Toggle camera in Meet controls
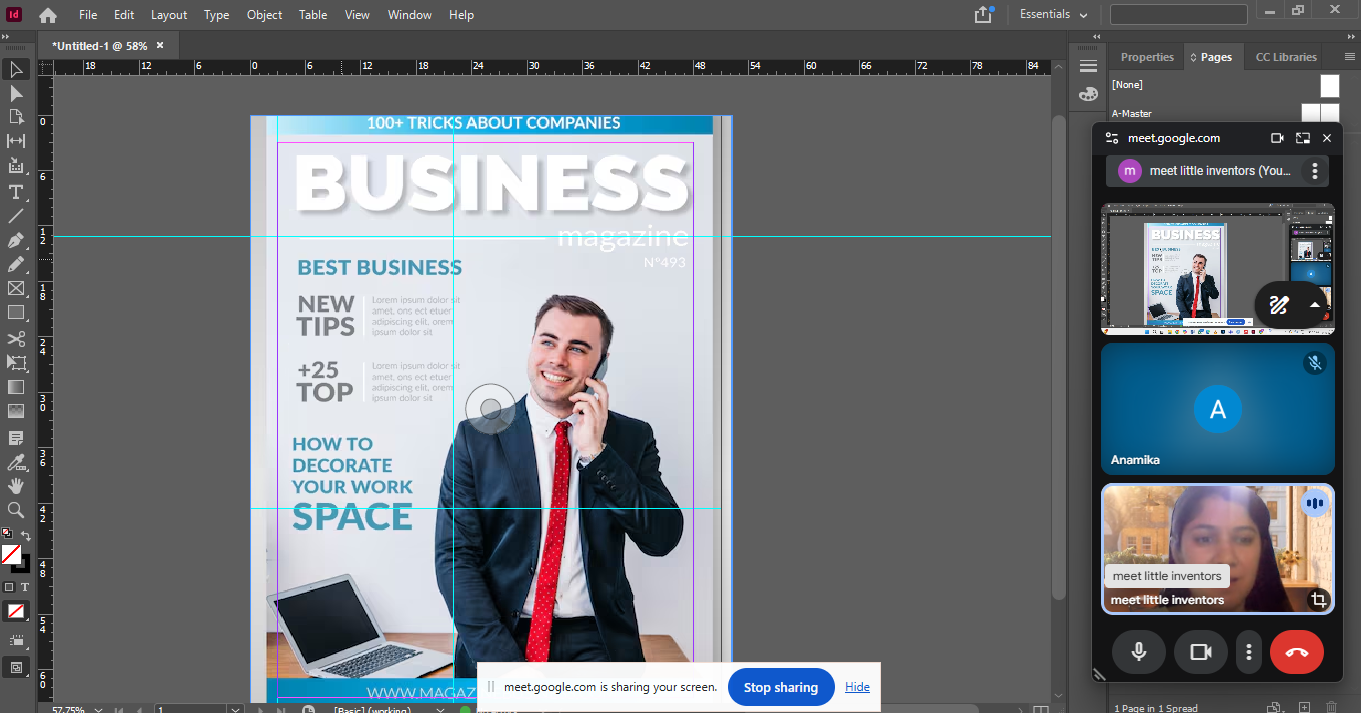 pyautogui.click(x=1200, y=652)
